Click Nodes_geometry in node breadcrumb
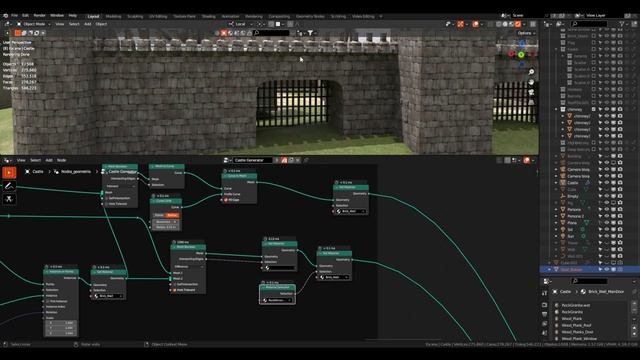 pyautogui.click(x=76, y=172)
